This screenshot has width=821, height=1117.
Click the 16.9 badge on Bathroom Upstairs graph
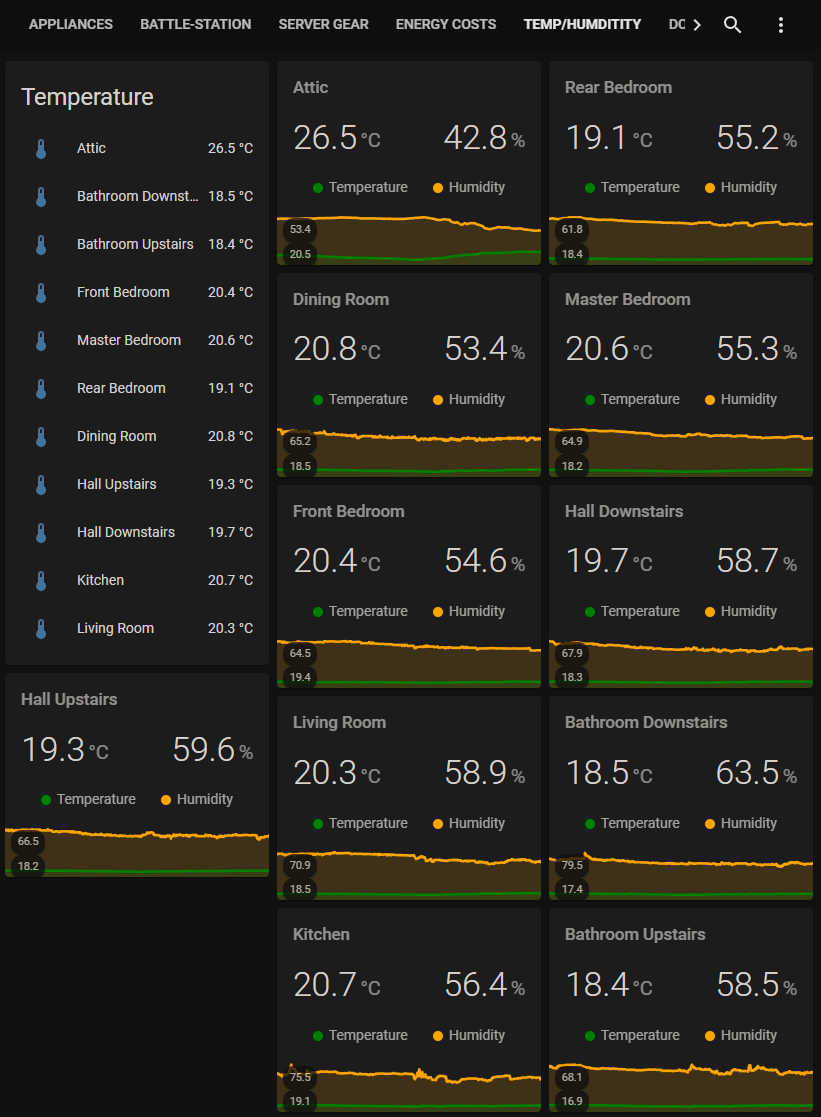(x=572, y=1101)
